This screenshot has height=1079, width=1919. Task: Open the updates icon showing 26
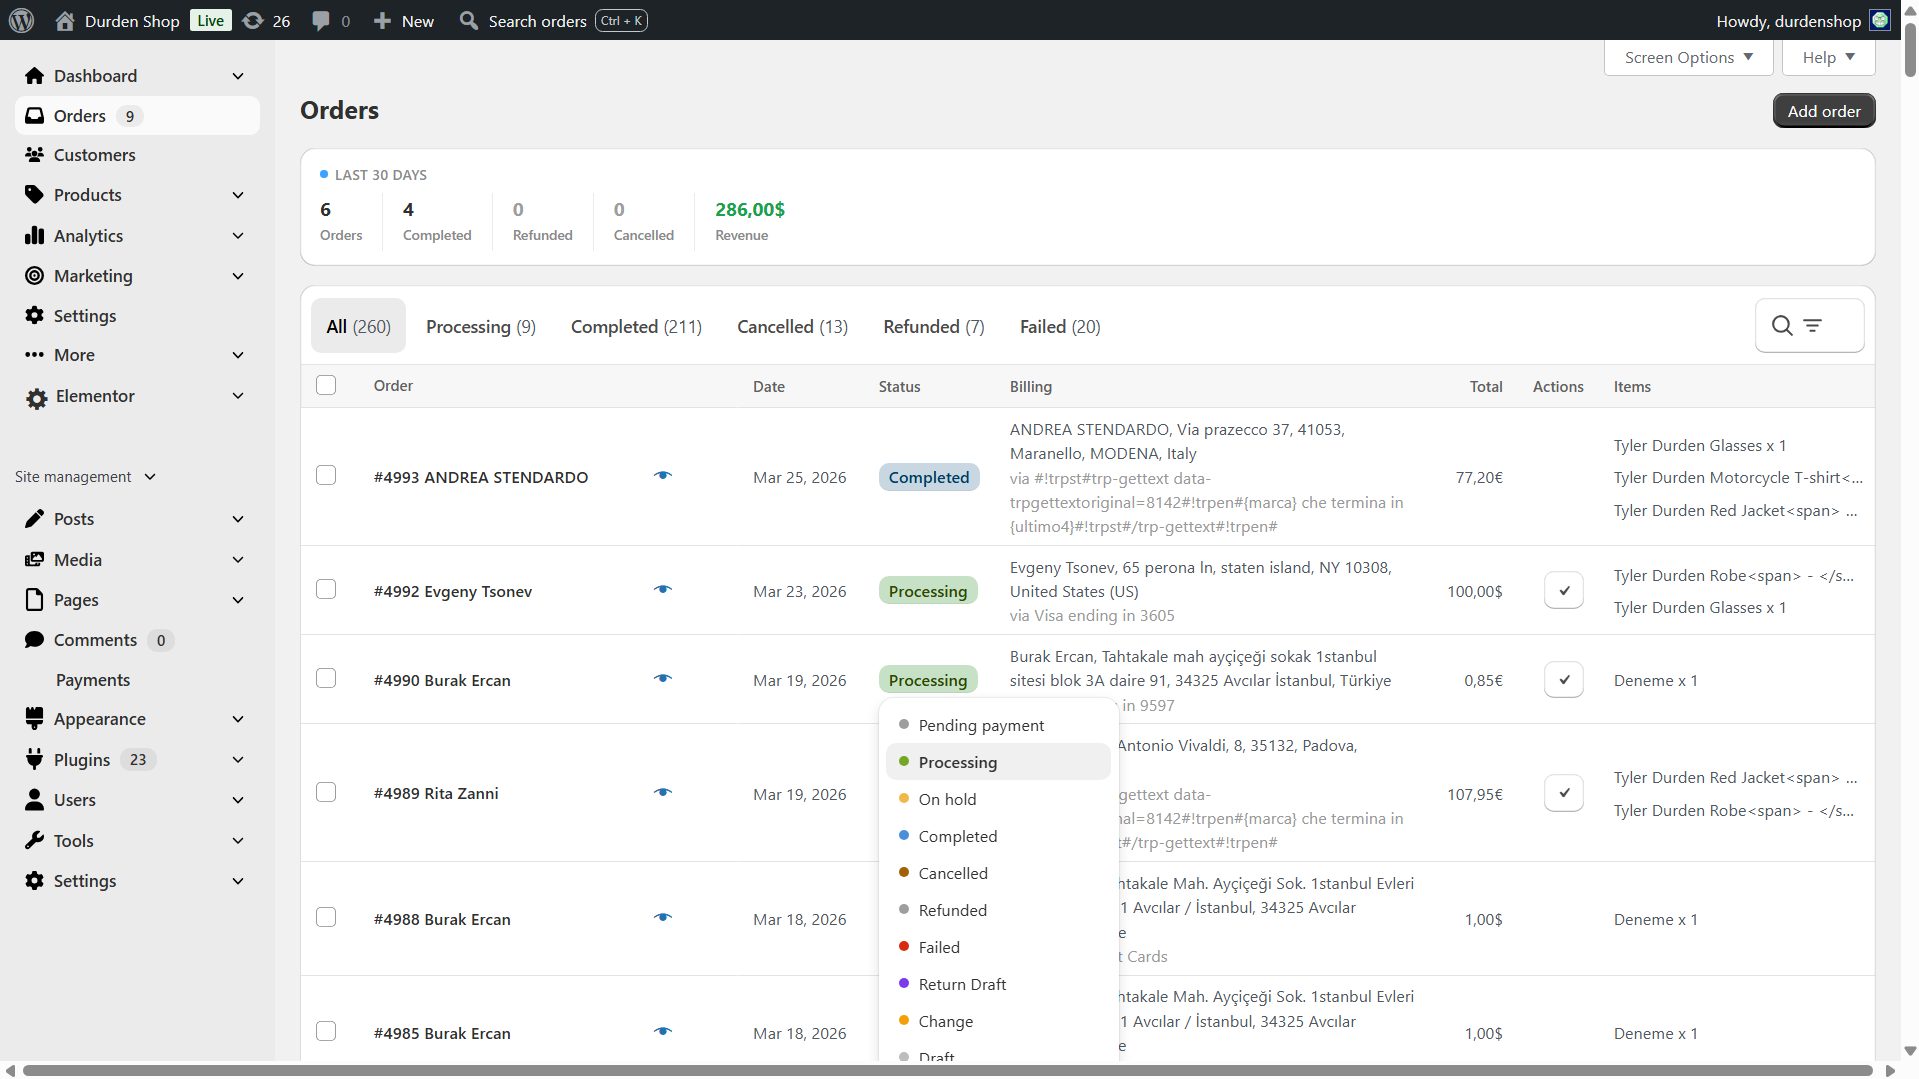point(254,21)
